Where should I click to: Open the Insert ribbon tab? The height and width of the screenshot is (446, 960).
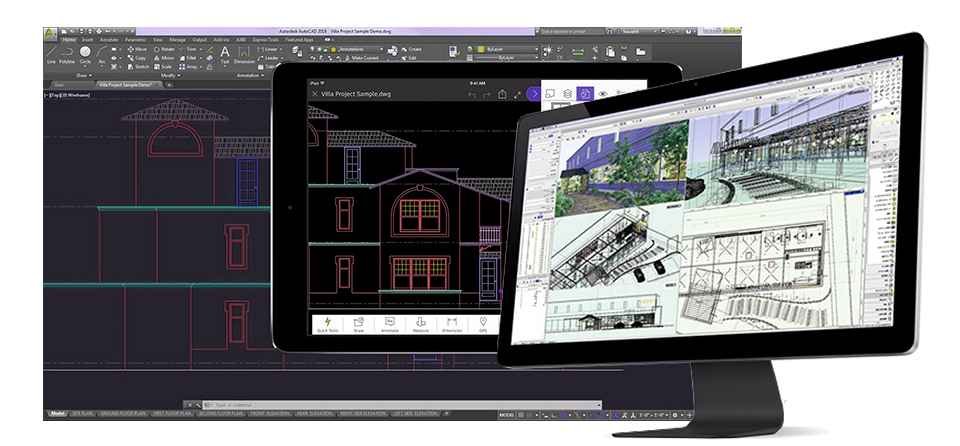(x=88, y=40)
